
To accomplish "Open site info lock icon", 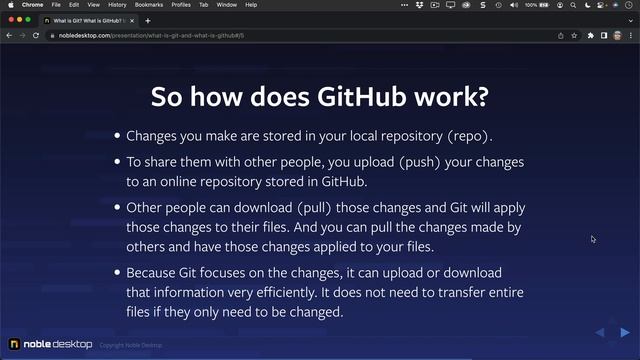I will point(52,36).
